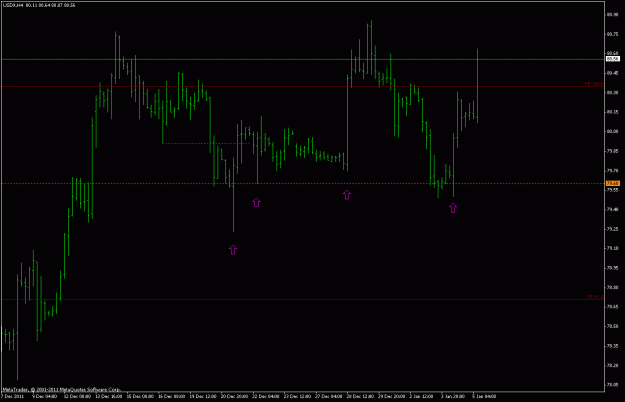Screen dimensions: 625x402
Task: Select the magenta up-arrow under the 22 Dec bar
Action: [256, 202]
